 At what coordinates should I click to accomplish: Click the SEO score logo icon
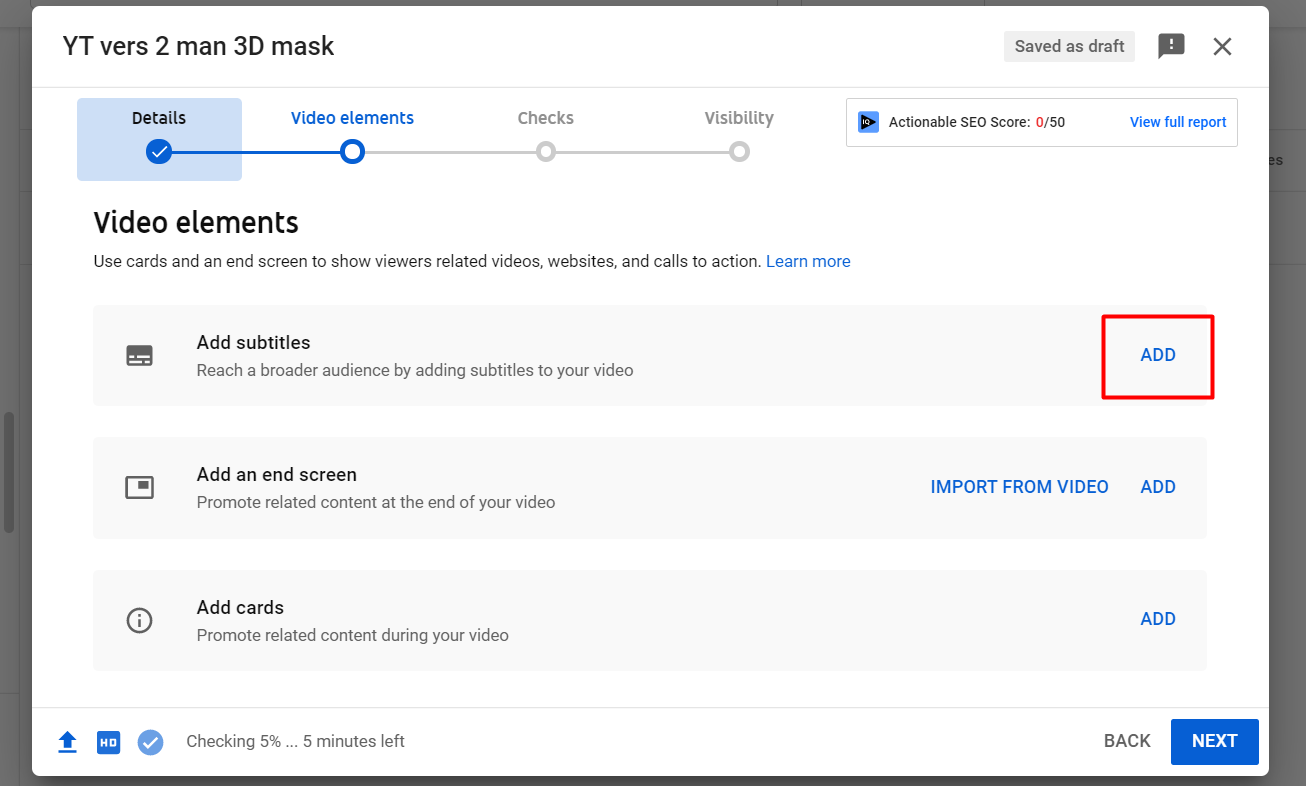(868, 122)
